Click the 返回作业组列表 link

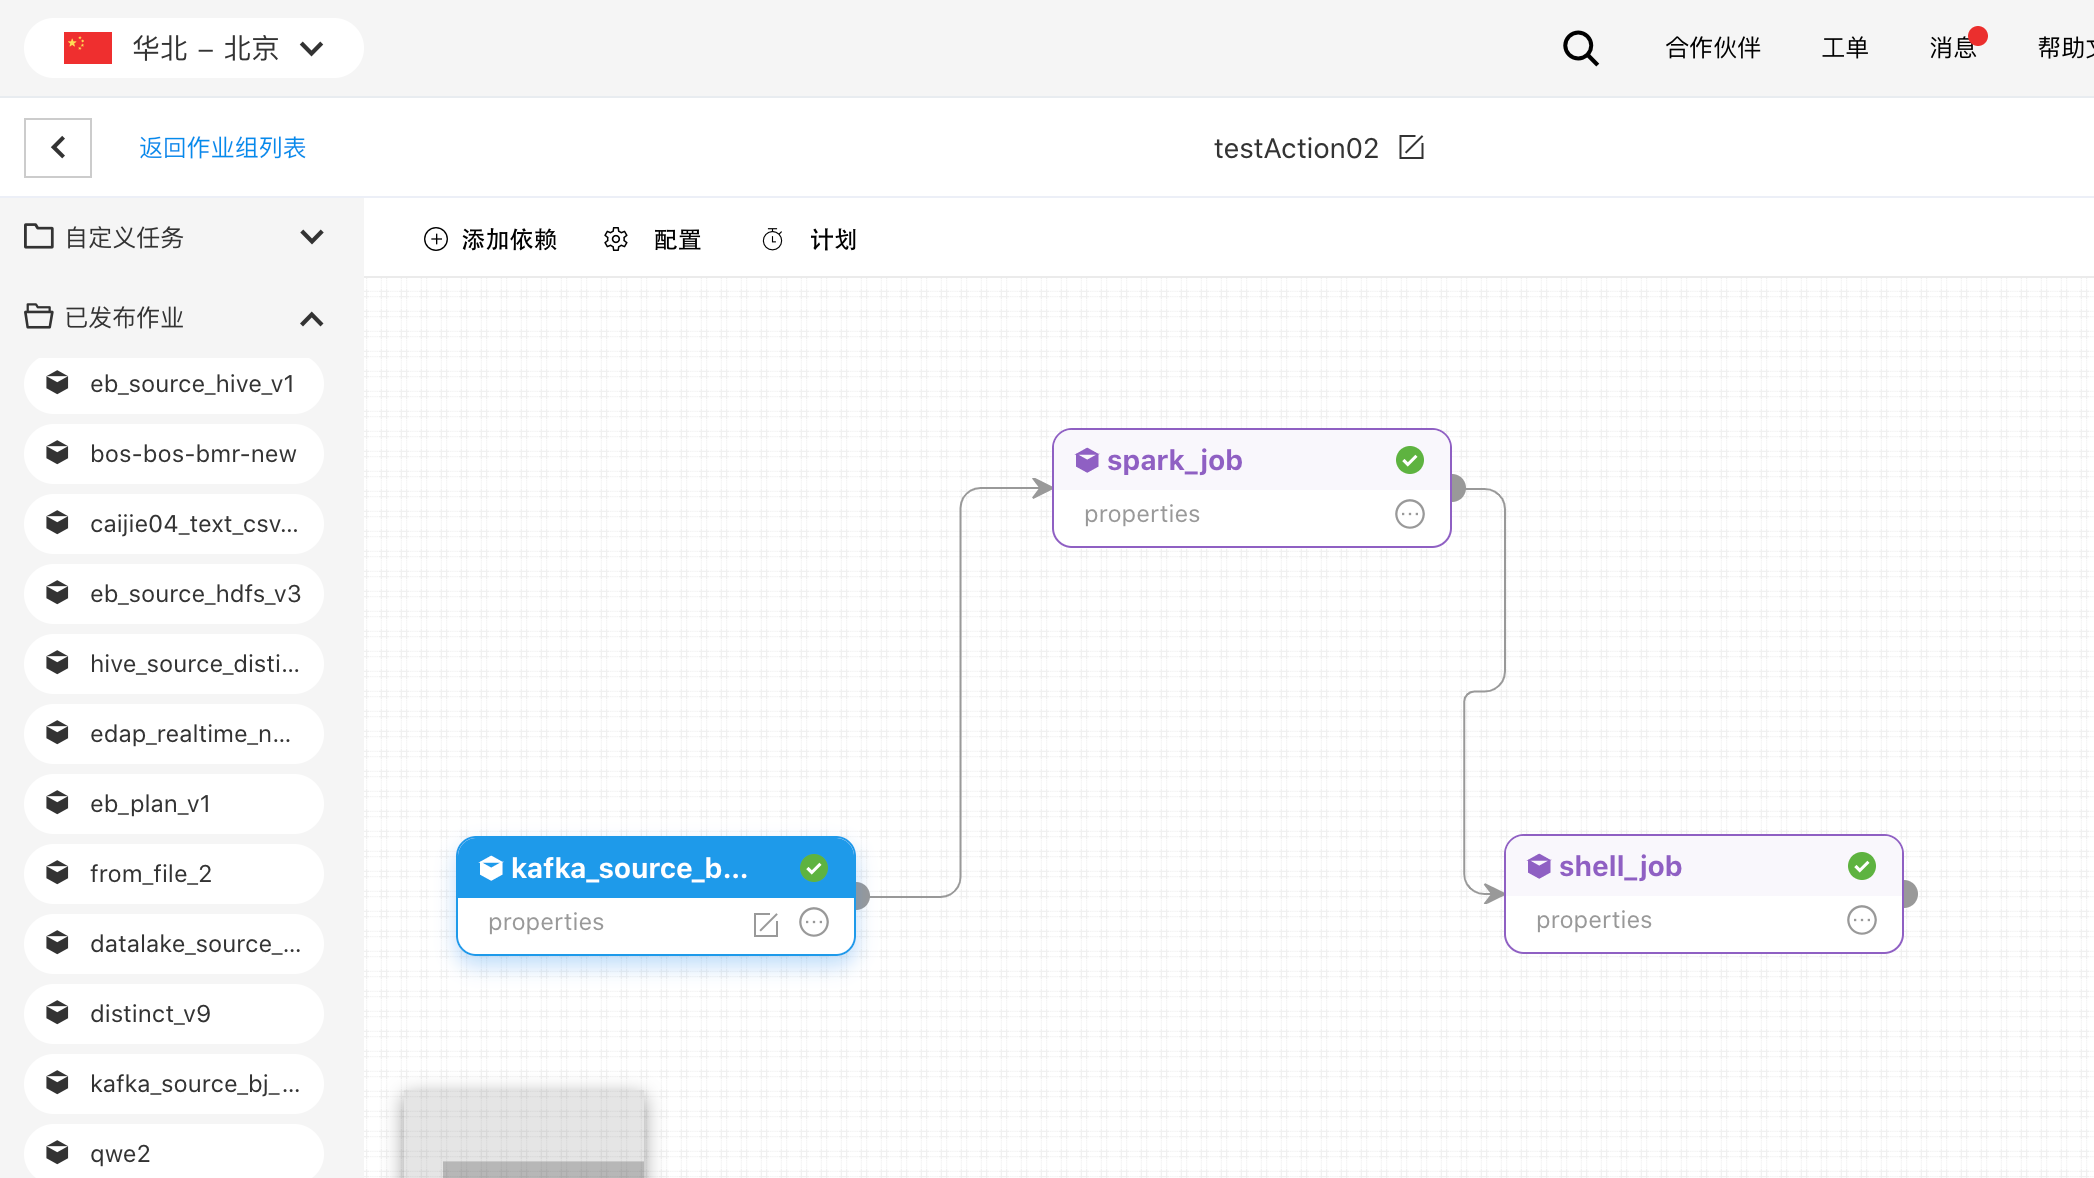pos(223,148)
